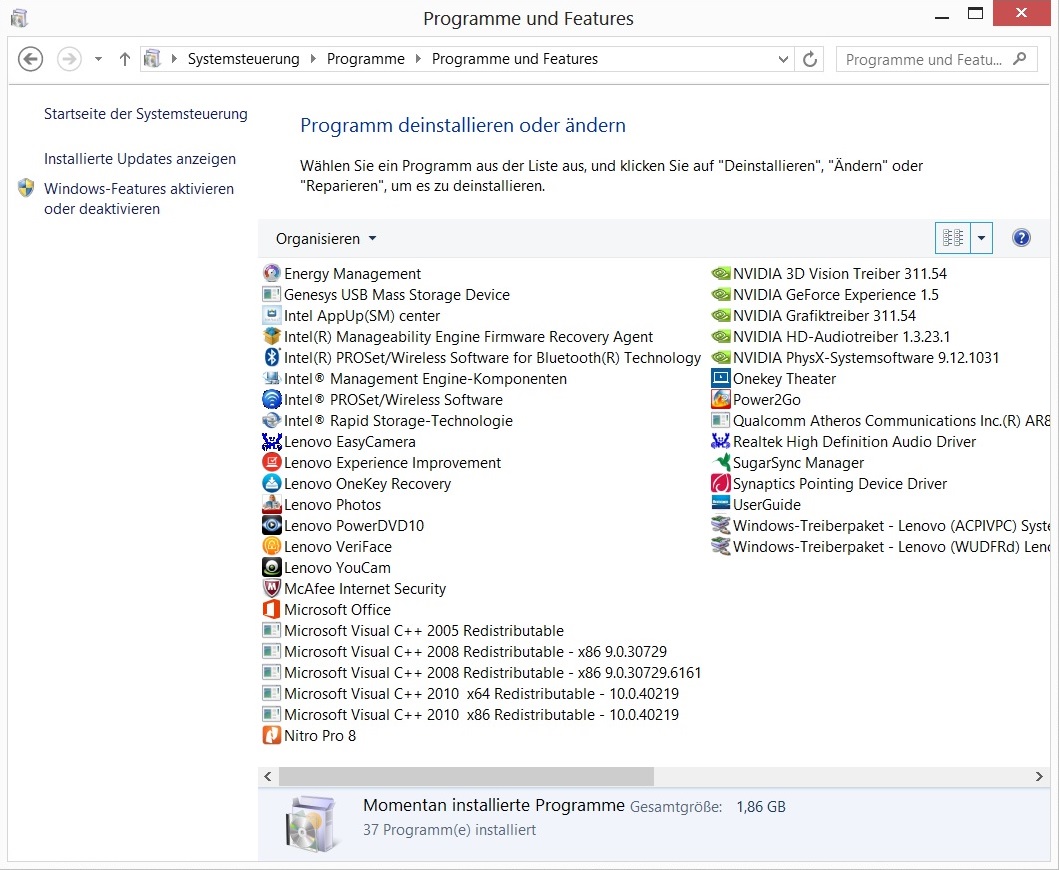The width and height of the screenshot is (1059, 870).
Task: Select Windows-Treiberpaket Lenovo (ACPIVPC) entry
Action: (x=880, y=525)
